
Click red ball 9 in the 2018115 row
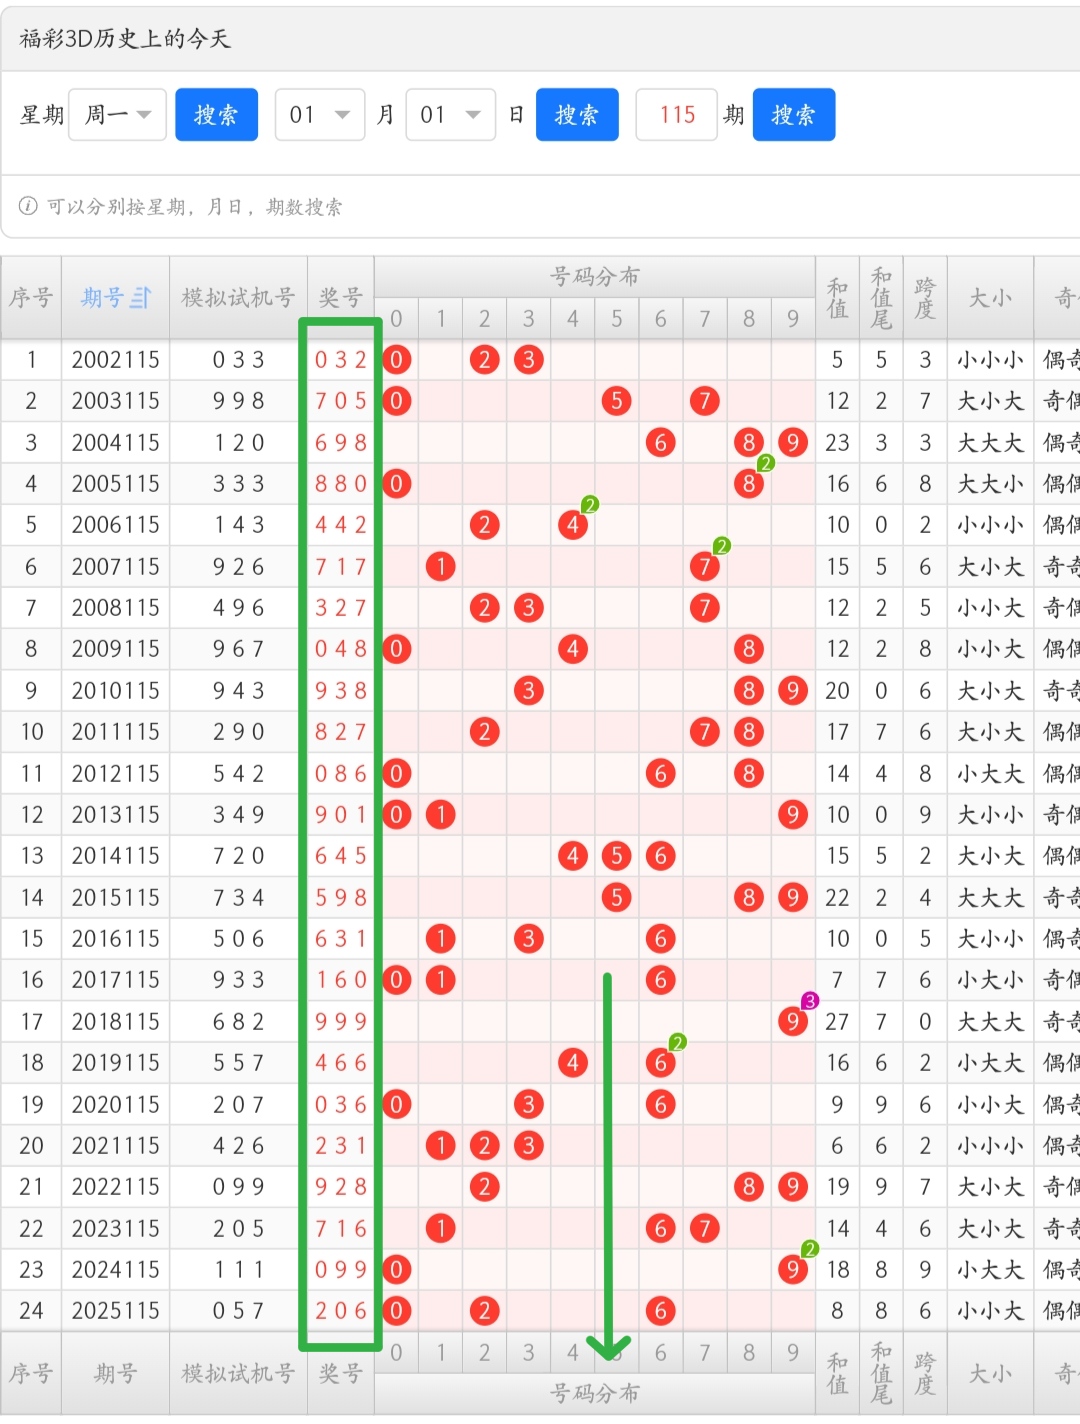[793, 1022]
